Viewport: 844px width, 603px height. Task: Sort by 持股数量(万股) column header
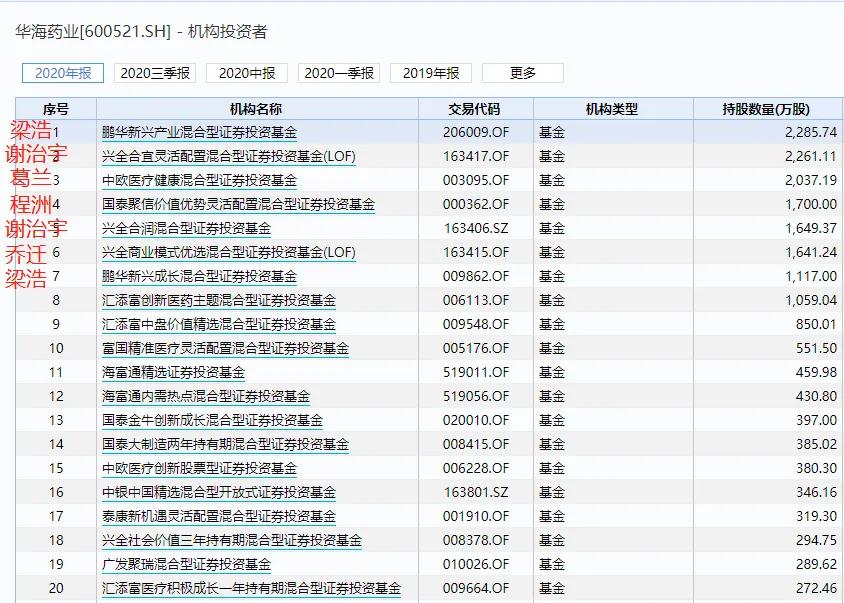[x=766, y=109]
